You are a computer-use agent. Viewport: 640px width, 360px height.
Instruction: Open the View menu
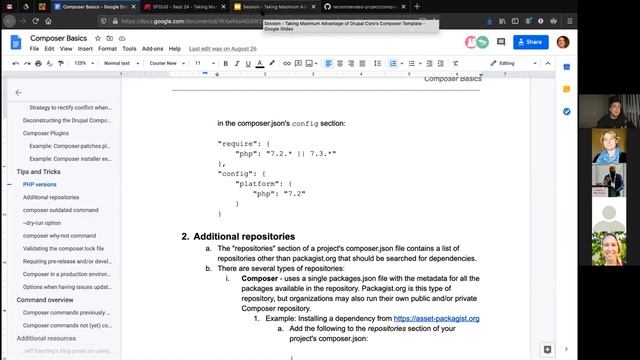coord(66,49)
